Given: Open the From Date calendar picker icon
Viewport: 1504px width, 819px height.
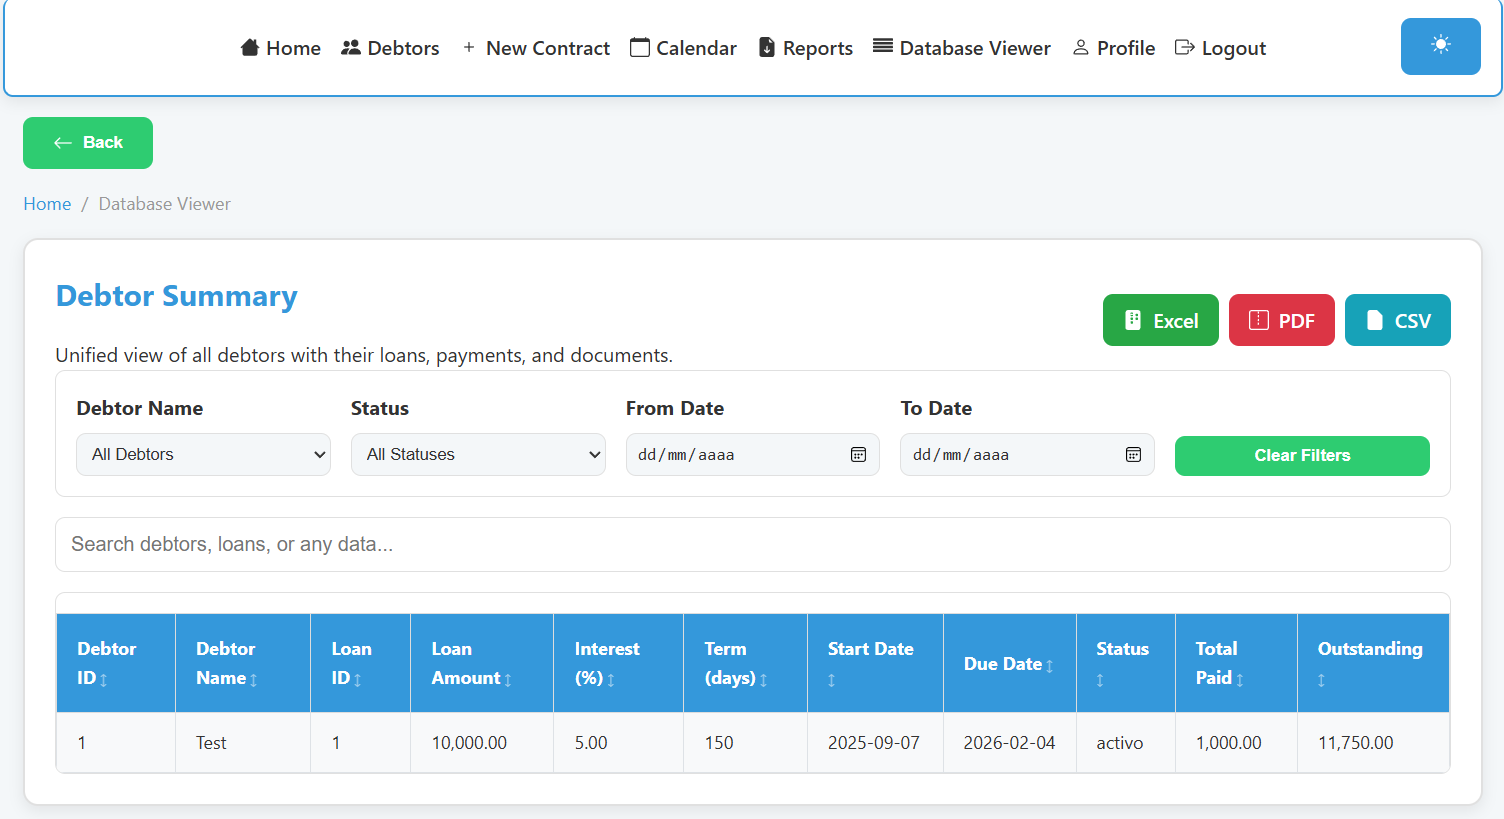Looking at the screenshot, I should [x=858, y=455].
